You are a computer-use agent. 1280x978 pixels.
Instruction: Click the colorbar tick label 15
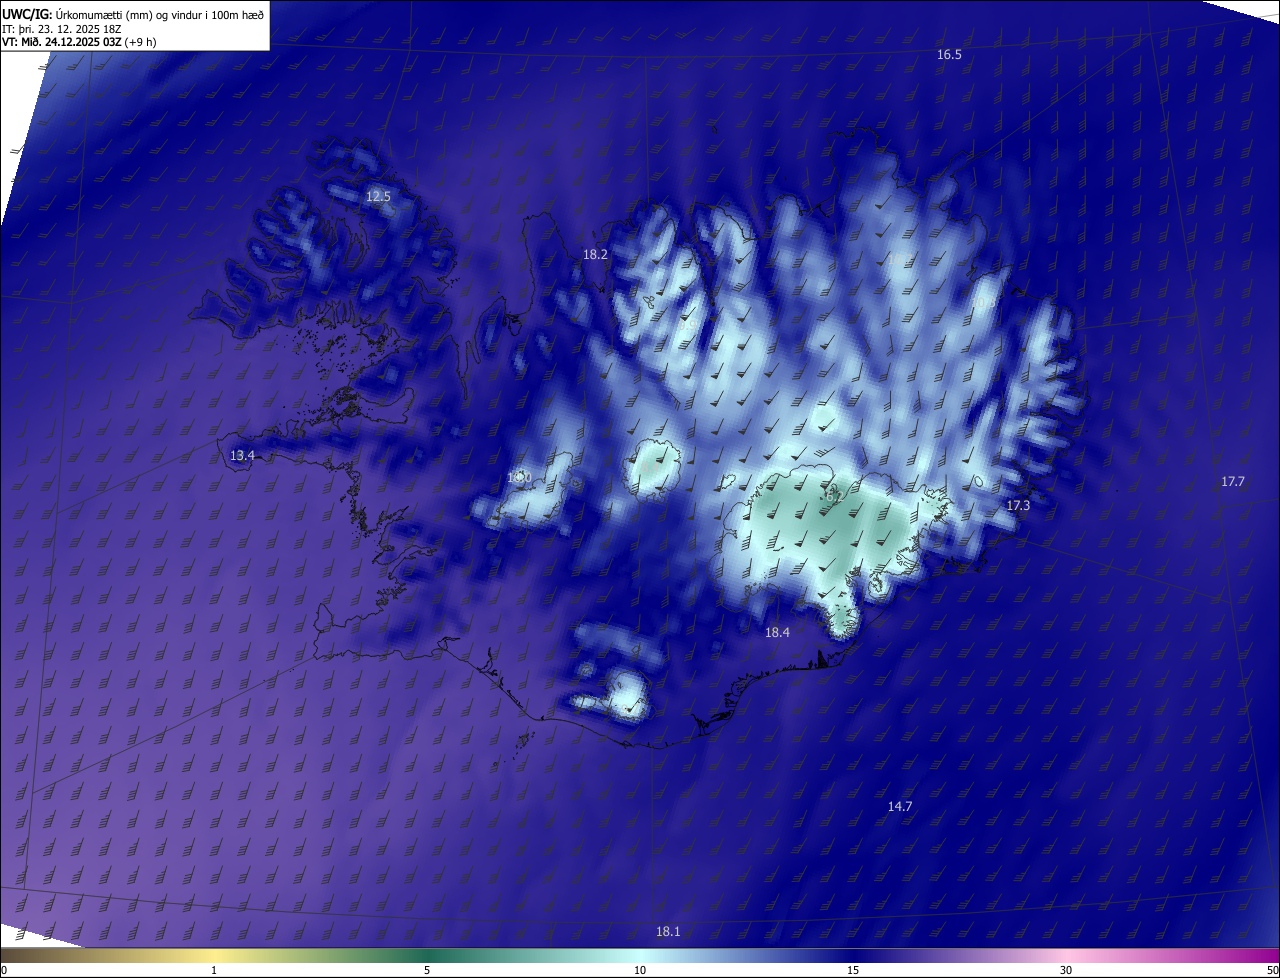tap(853, 970)
